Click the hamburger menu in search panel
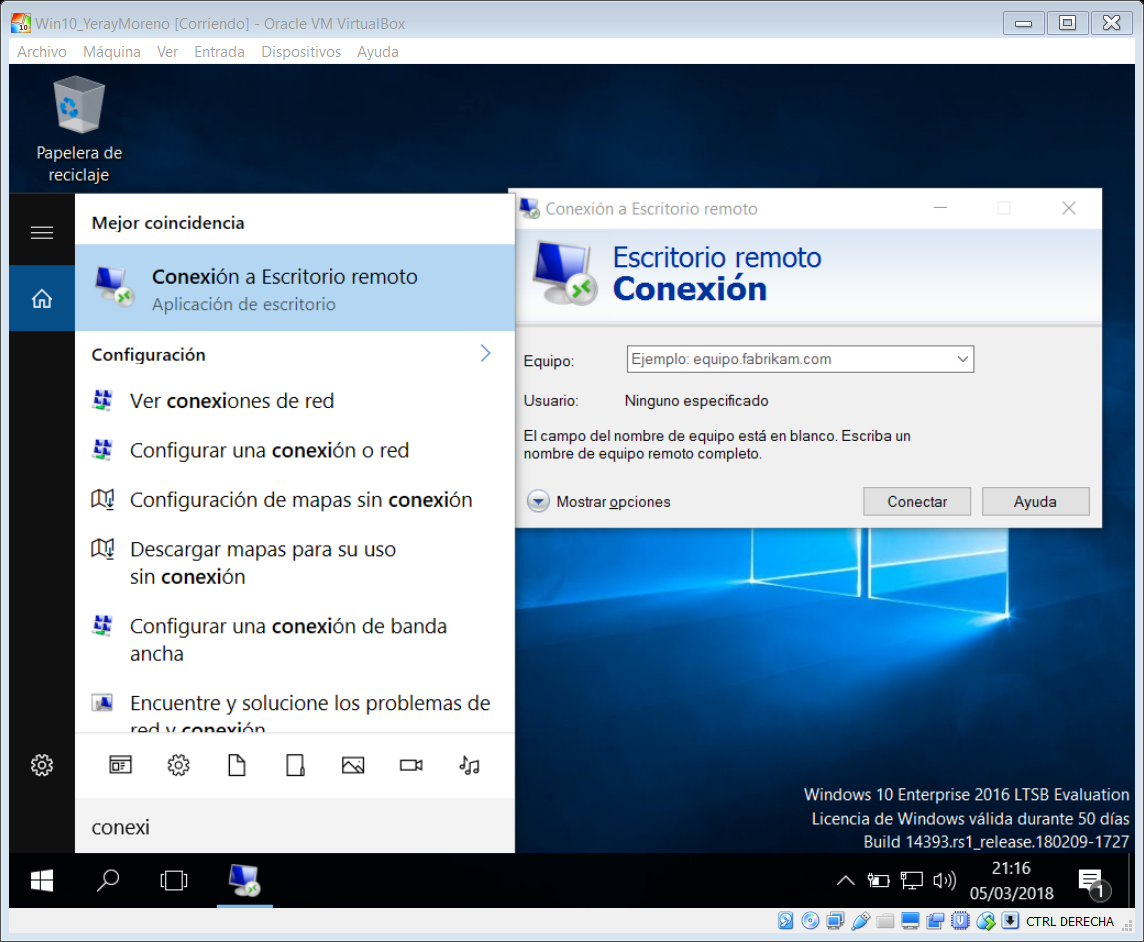The image size is (1144, 942). tap(42, 233)
